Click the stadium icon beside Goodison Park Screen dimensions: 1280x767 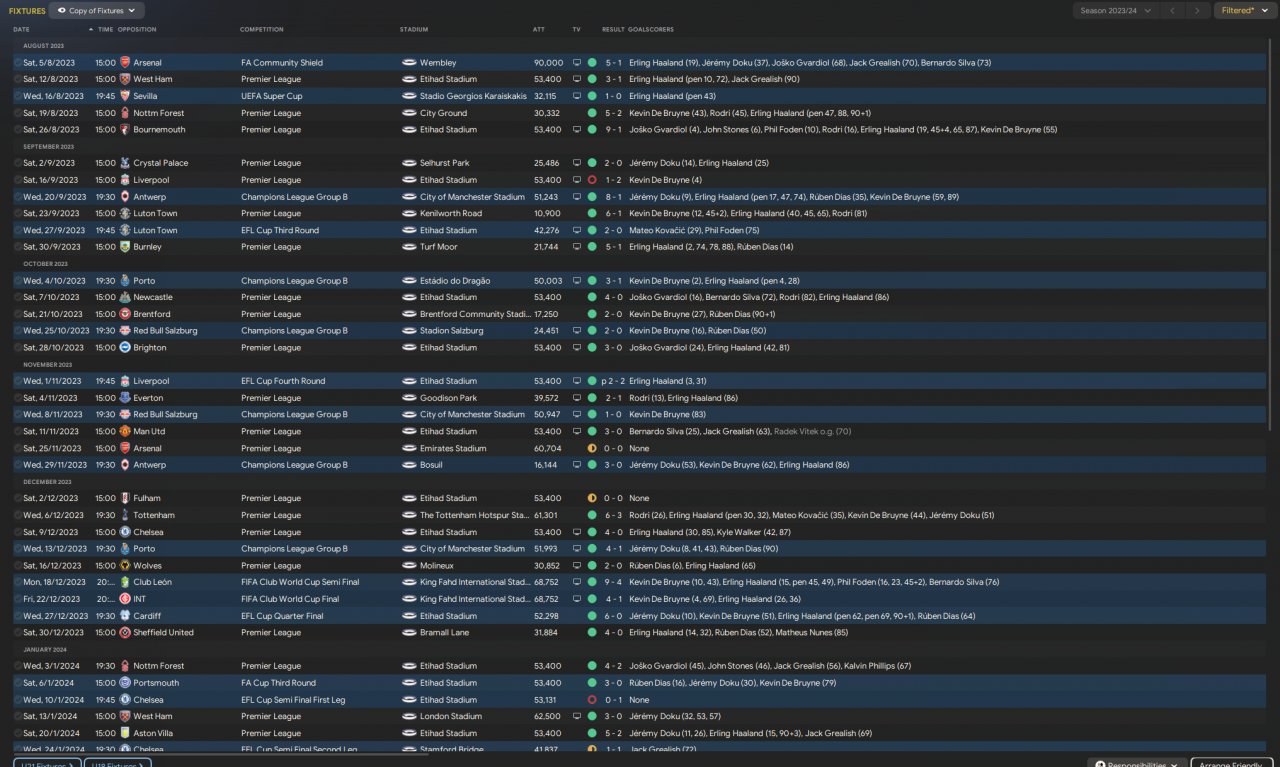tap(409, 398)
